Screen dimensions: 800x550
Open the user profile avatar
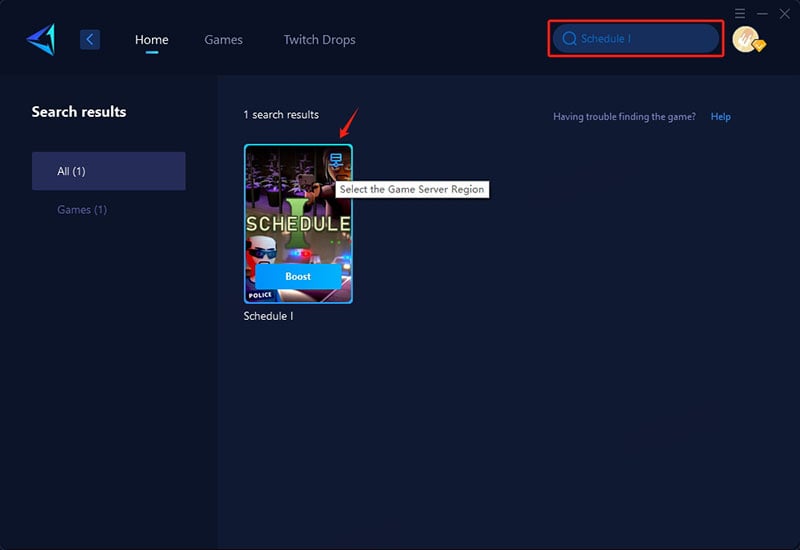click(x=747, y=39)
